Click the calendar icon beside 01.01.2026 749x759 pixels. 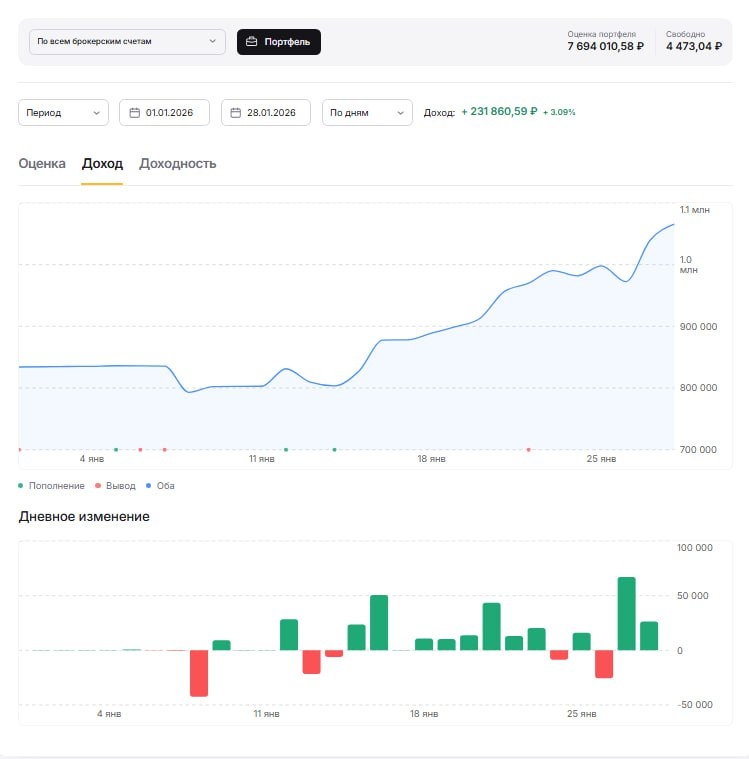pos(134,113)
